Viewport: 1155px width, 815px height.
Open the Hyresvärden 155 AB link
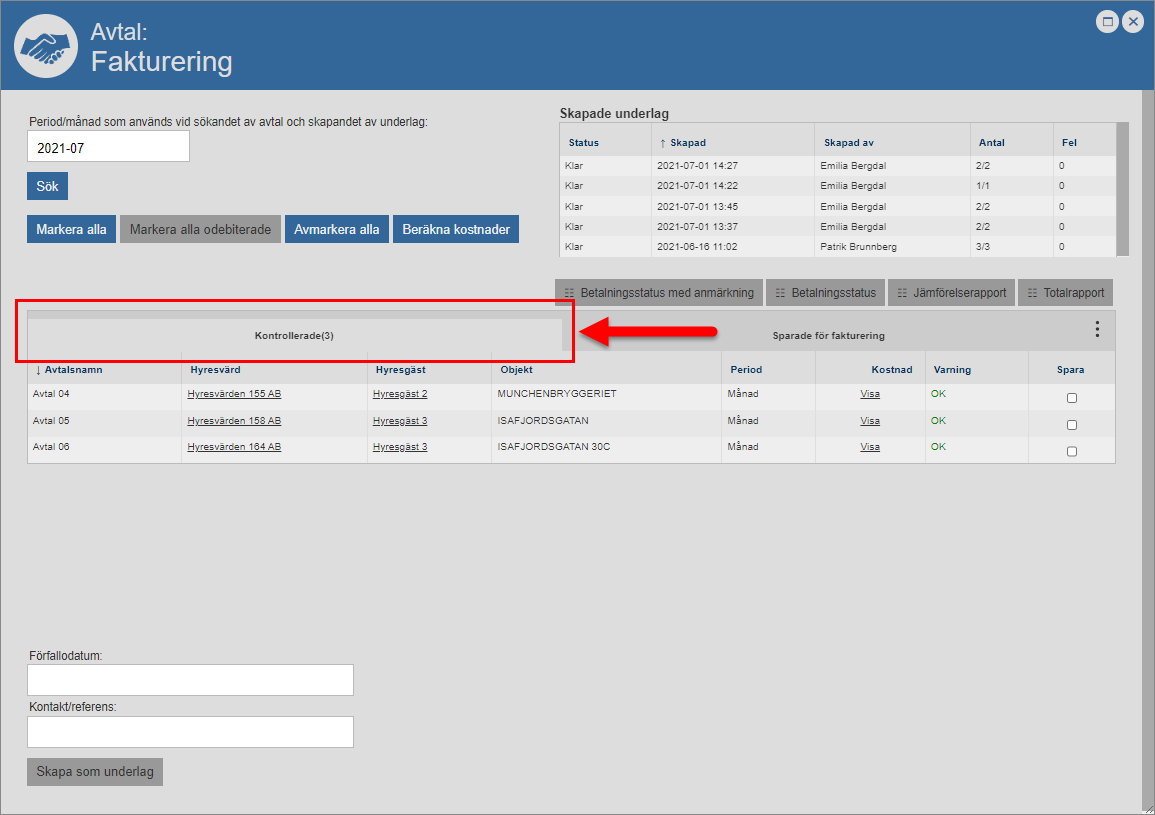pyautogui.click(x=234, y=394)
